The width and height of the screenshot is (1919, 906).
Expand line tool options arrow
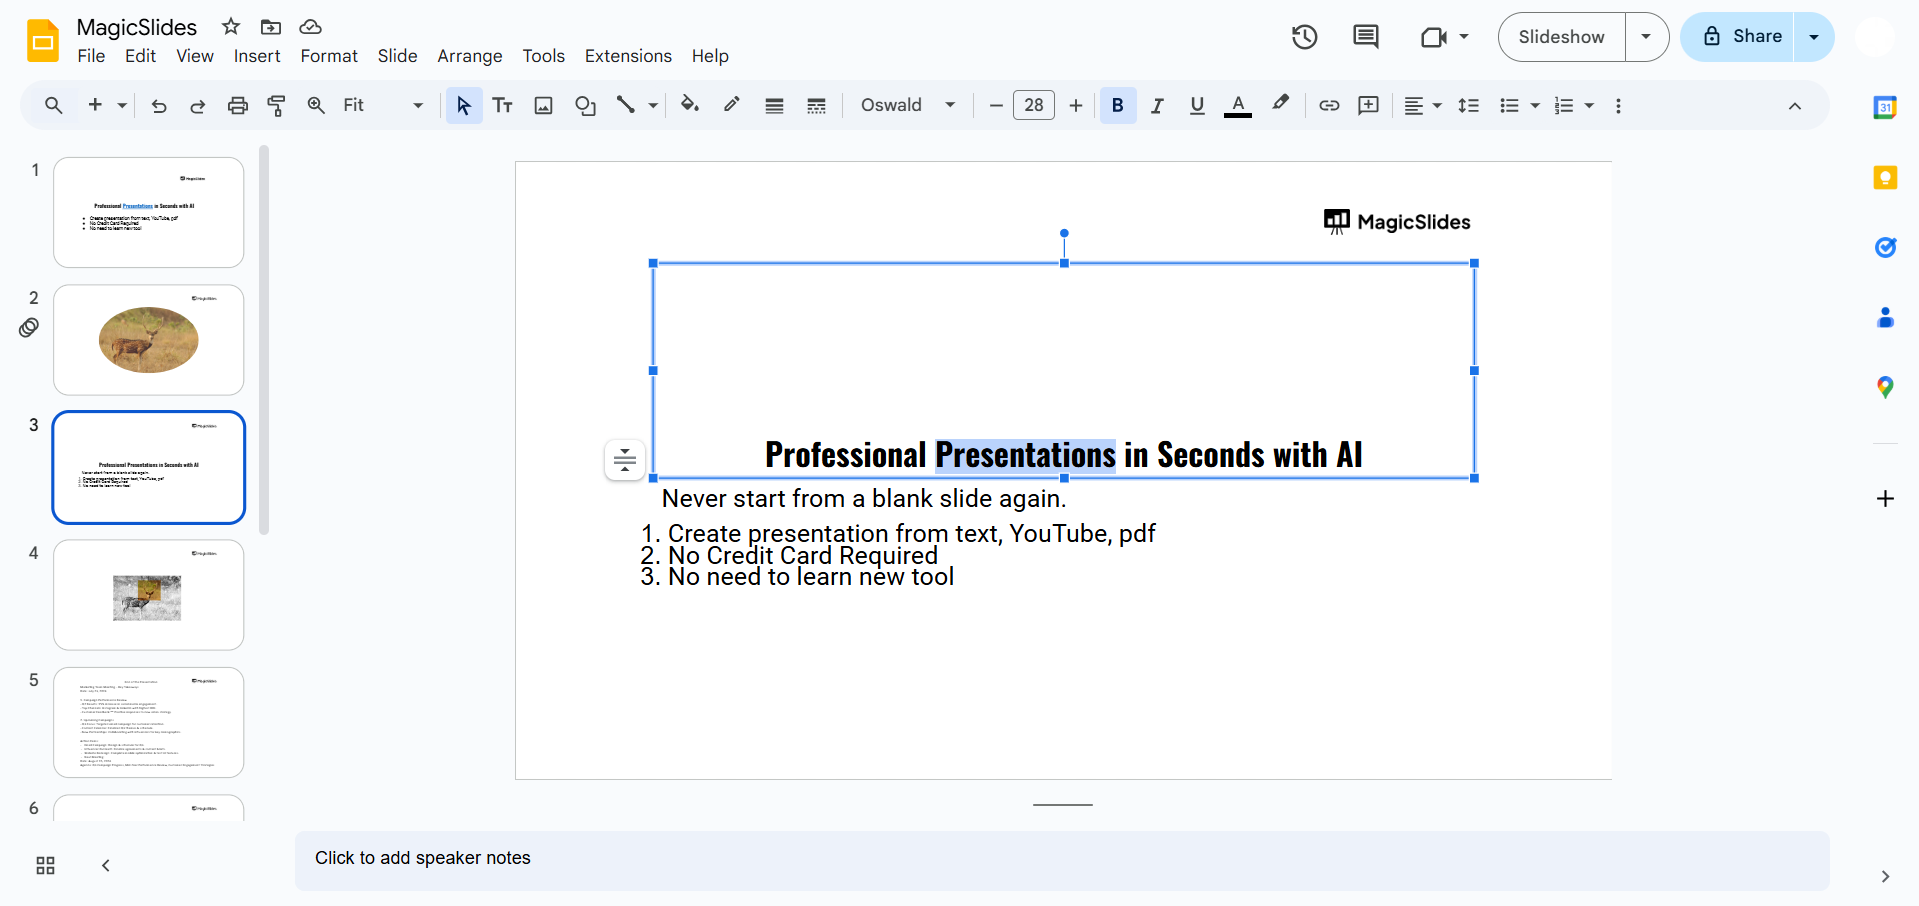653,105
